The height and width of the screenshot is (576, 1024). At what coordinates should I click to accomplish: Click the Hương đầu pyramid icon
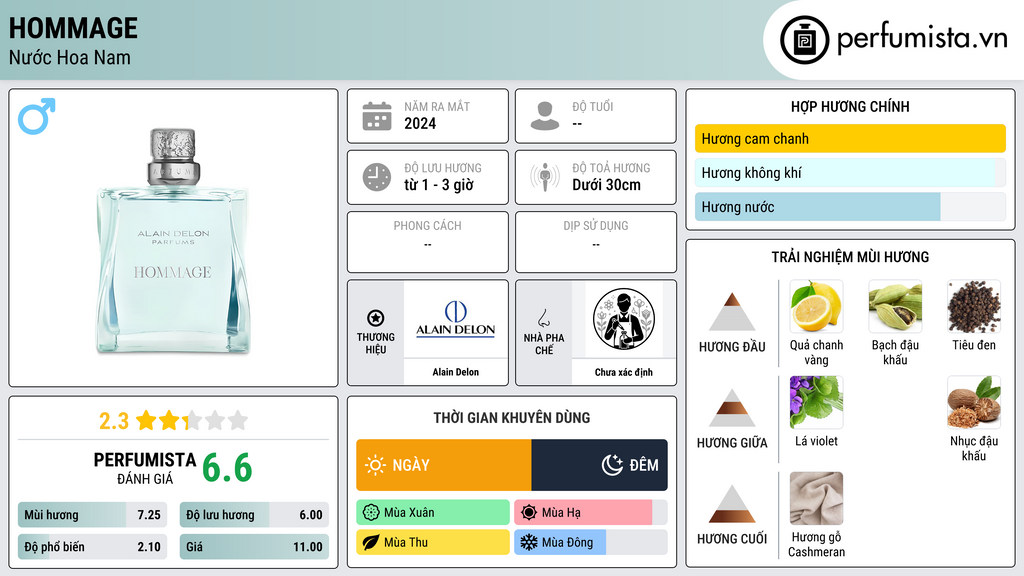tap(732, 312)
